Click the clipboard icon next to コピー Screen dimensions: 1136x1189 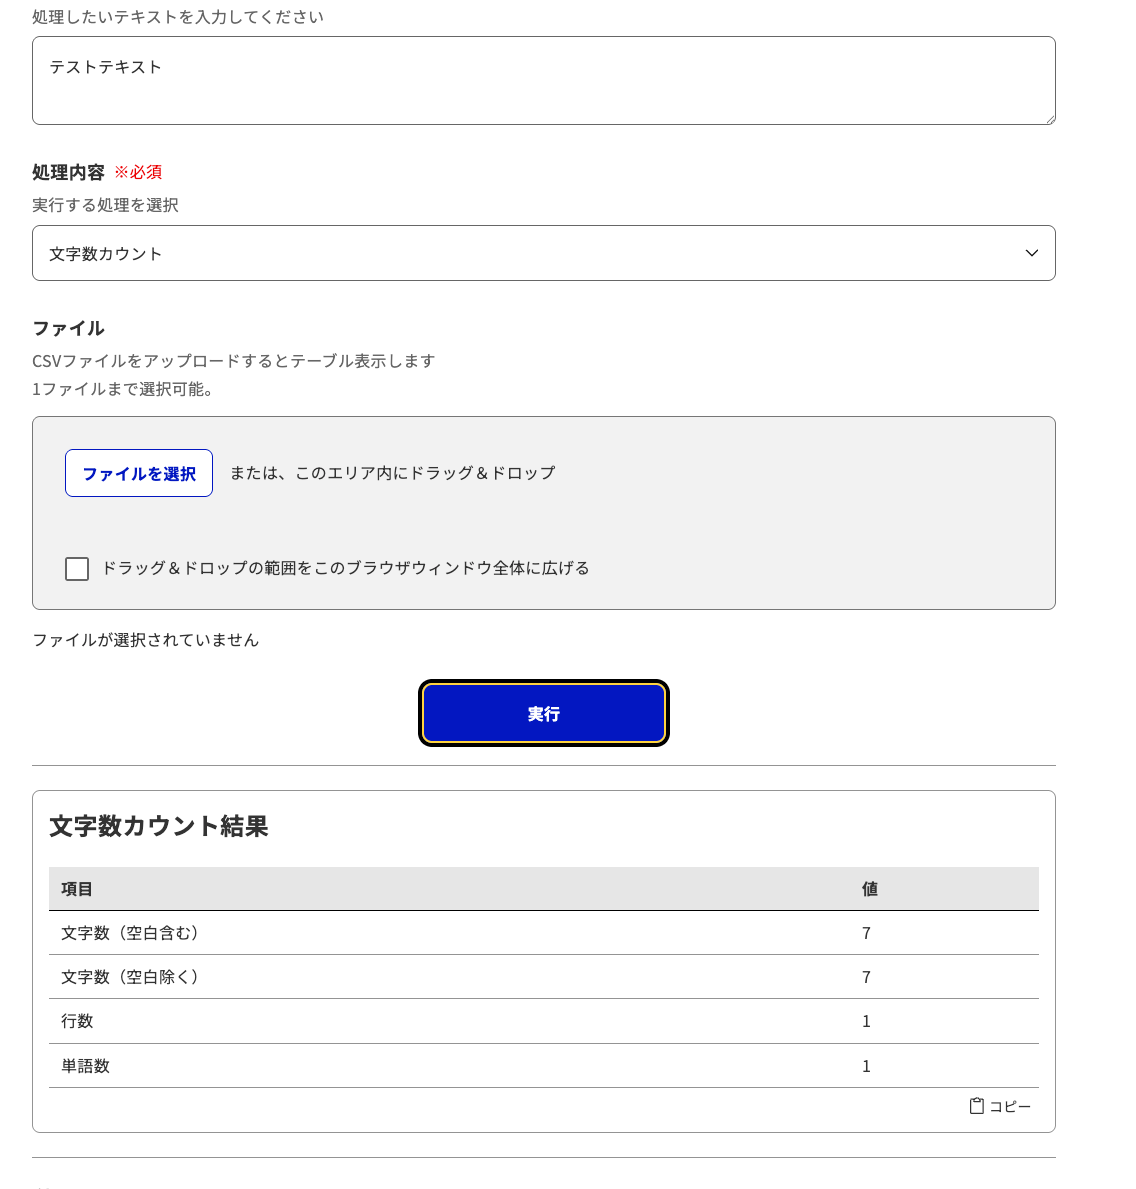pos(976,1106)
